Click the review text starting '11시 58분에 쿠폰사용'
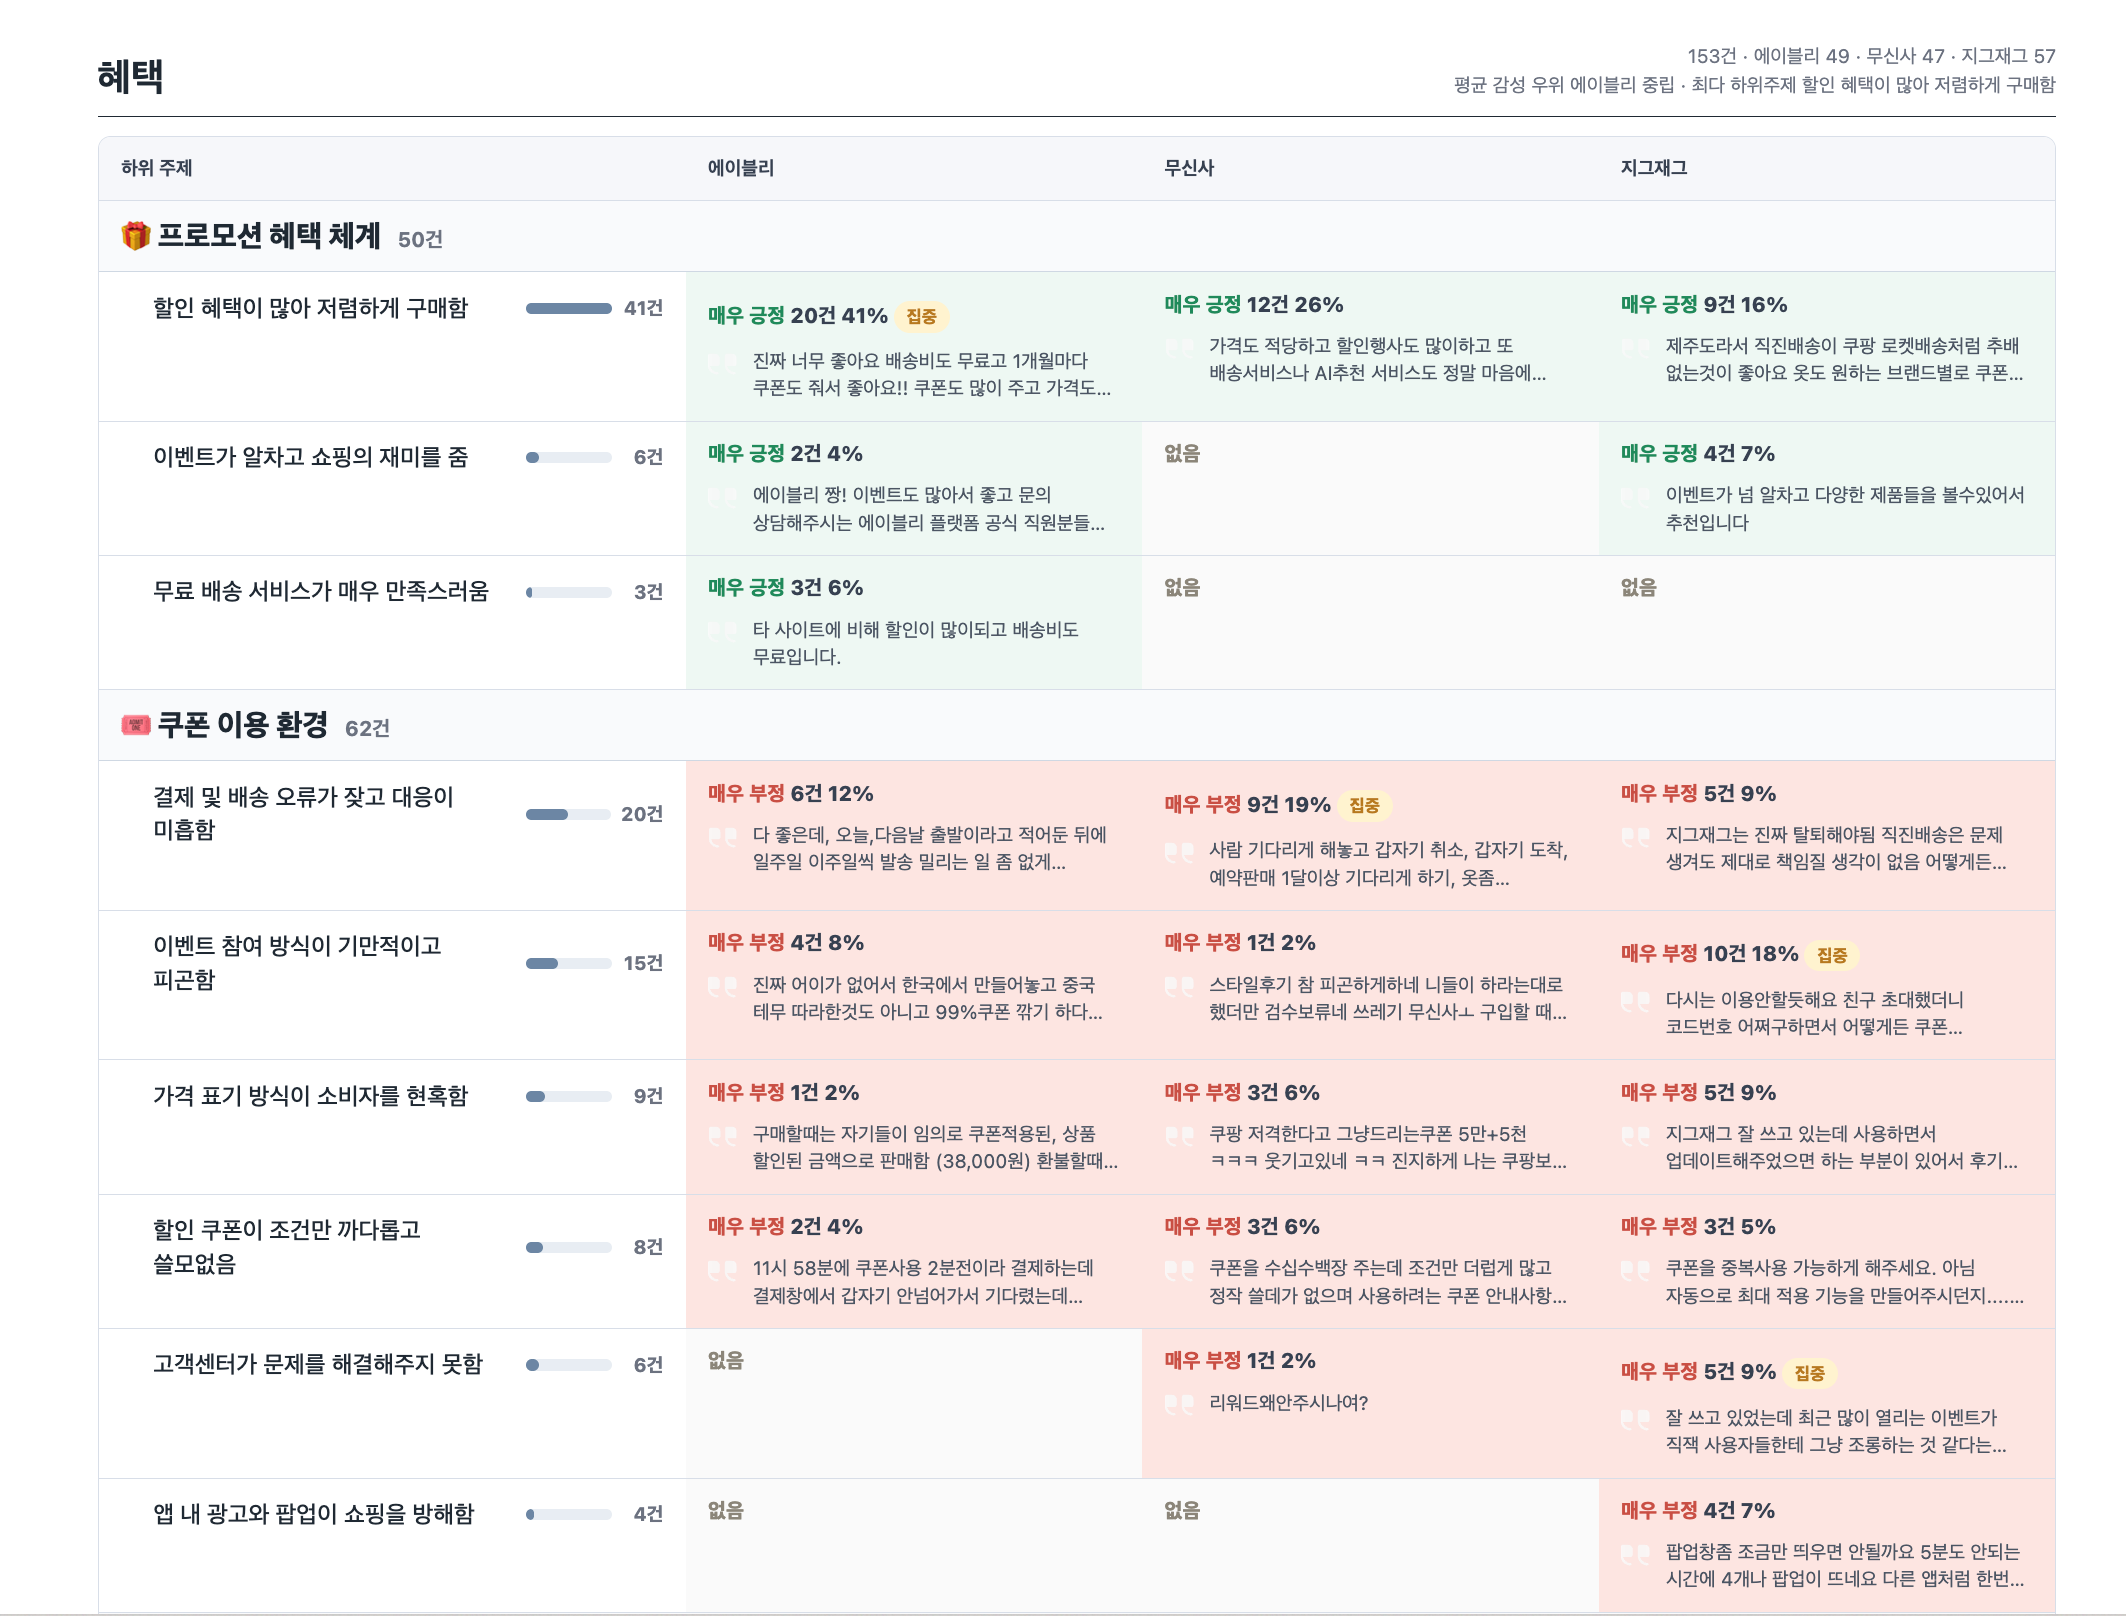The width and height of the screenshot is (2126, 1616). [924, 1282]
